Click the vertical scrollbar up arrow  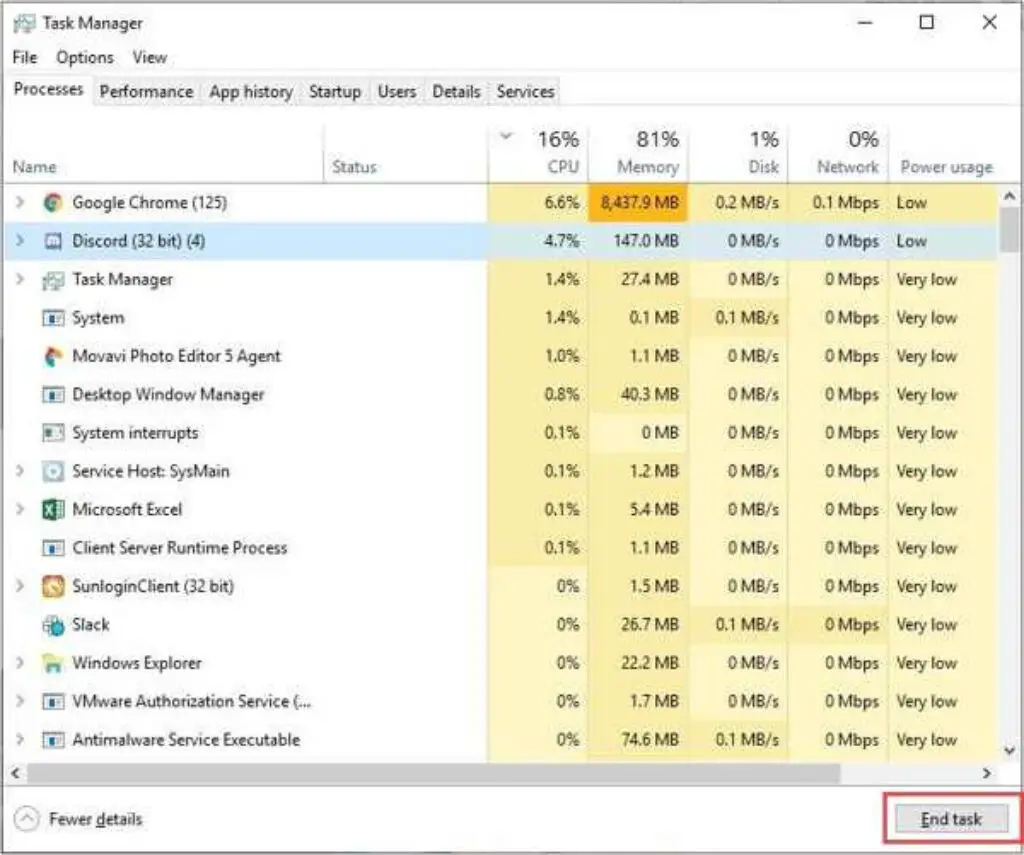[1010, 195]
